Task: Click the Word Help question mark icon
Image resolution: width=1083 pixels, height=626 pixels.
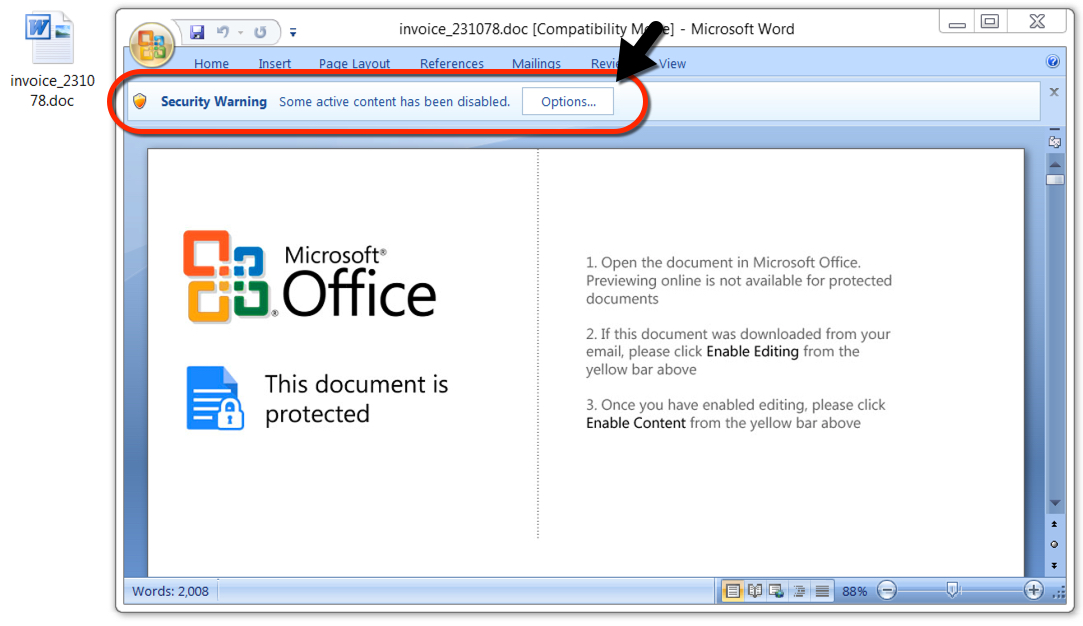Action: point(1053,61)
